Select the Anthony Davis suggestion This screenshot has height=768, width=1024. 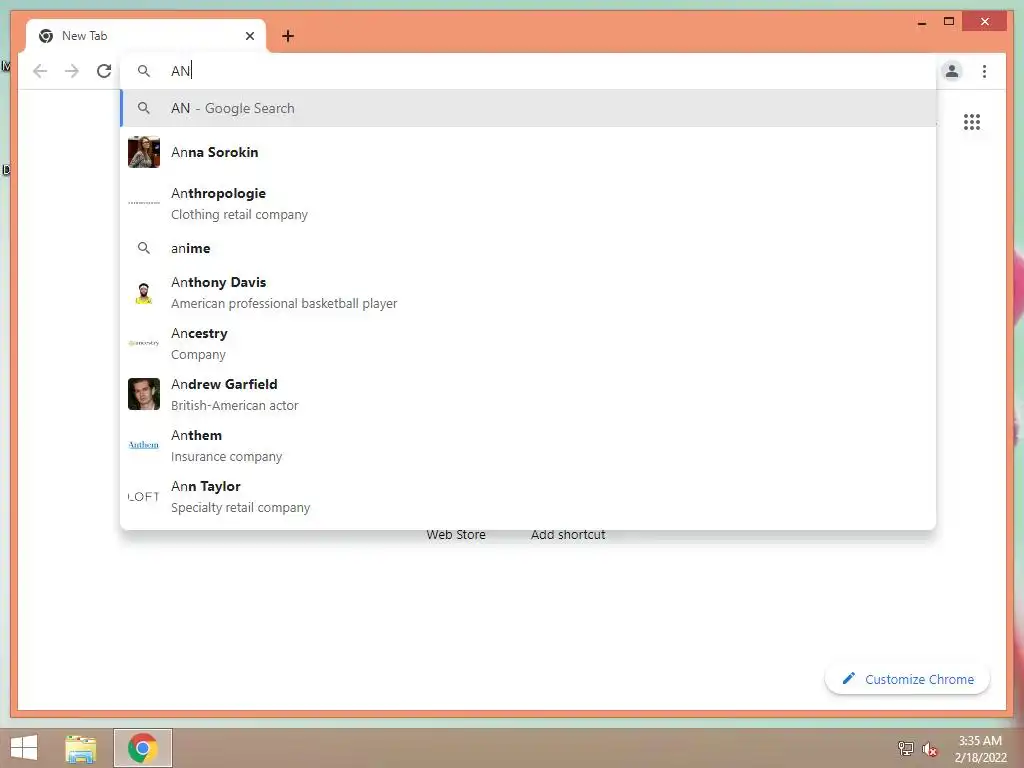click(528, 293)
